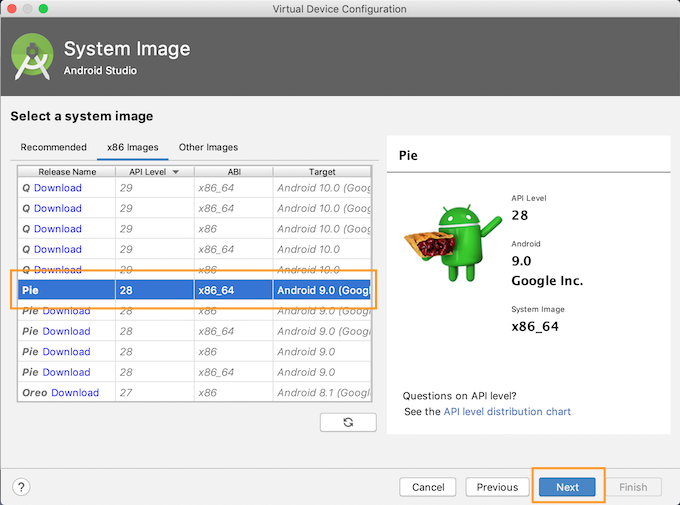This screenshot has height=505, width=680.
Task: Download Q x86 Android 10.0 Google image
Action: click(58, 229)
